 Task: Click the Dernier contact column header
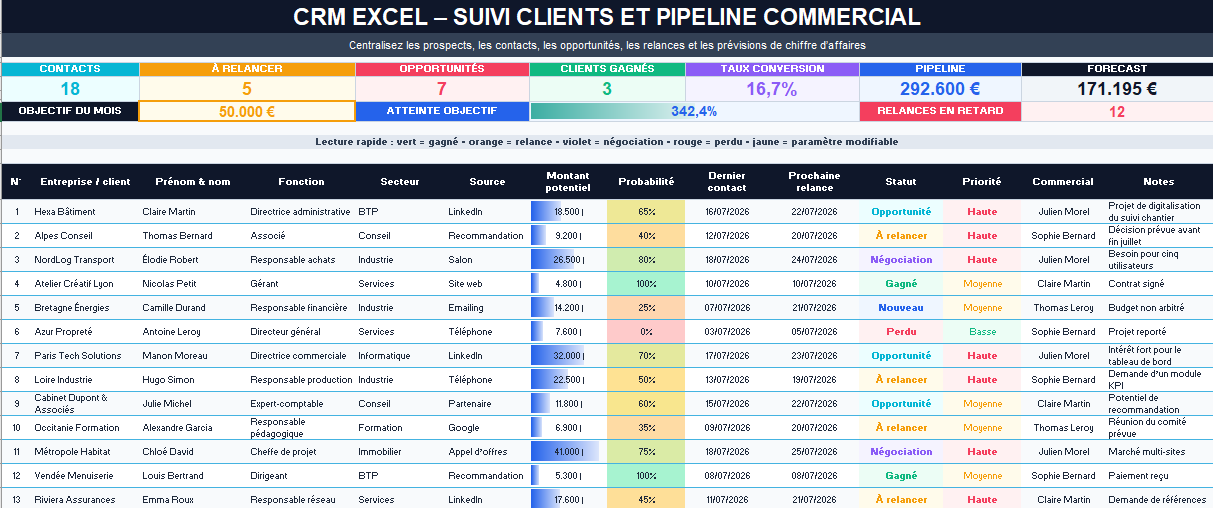pos(726,181)
